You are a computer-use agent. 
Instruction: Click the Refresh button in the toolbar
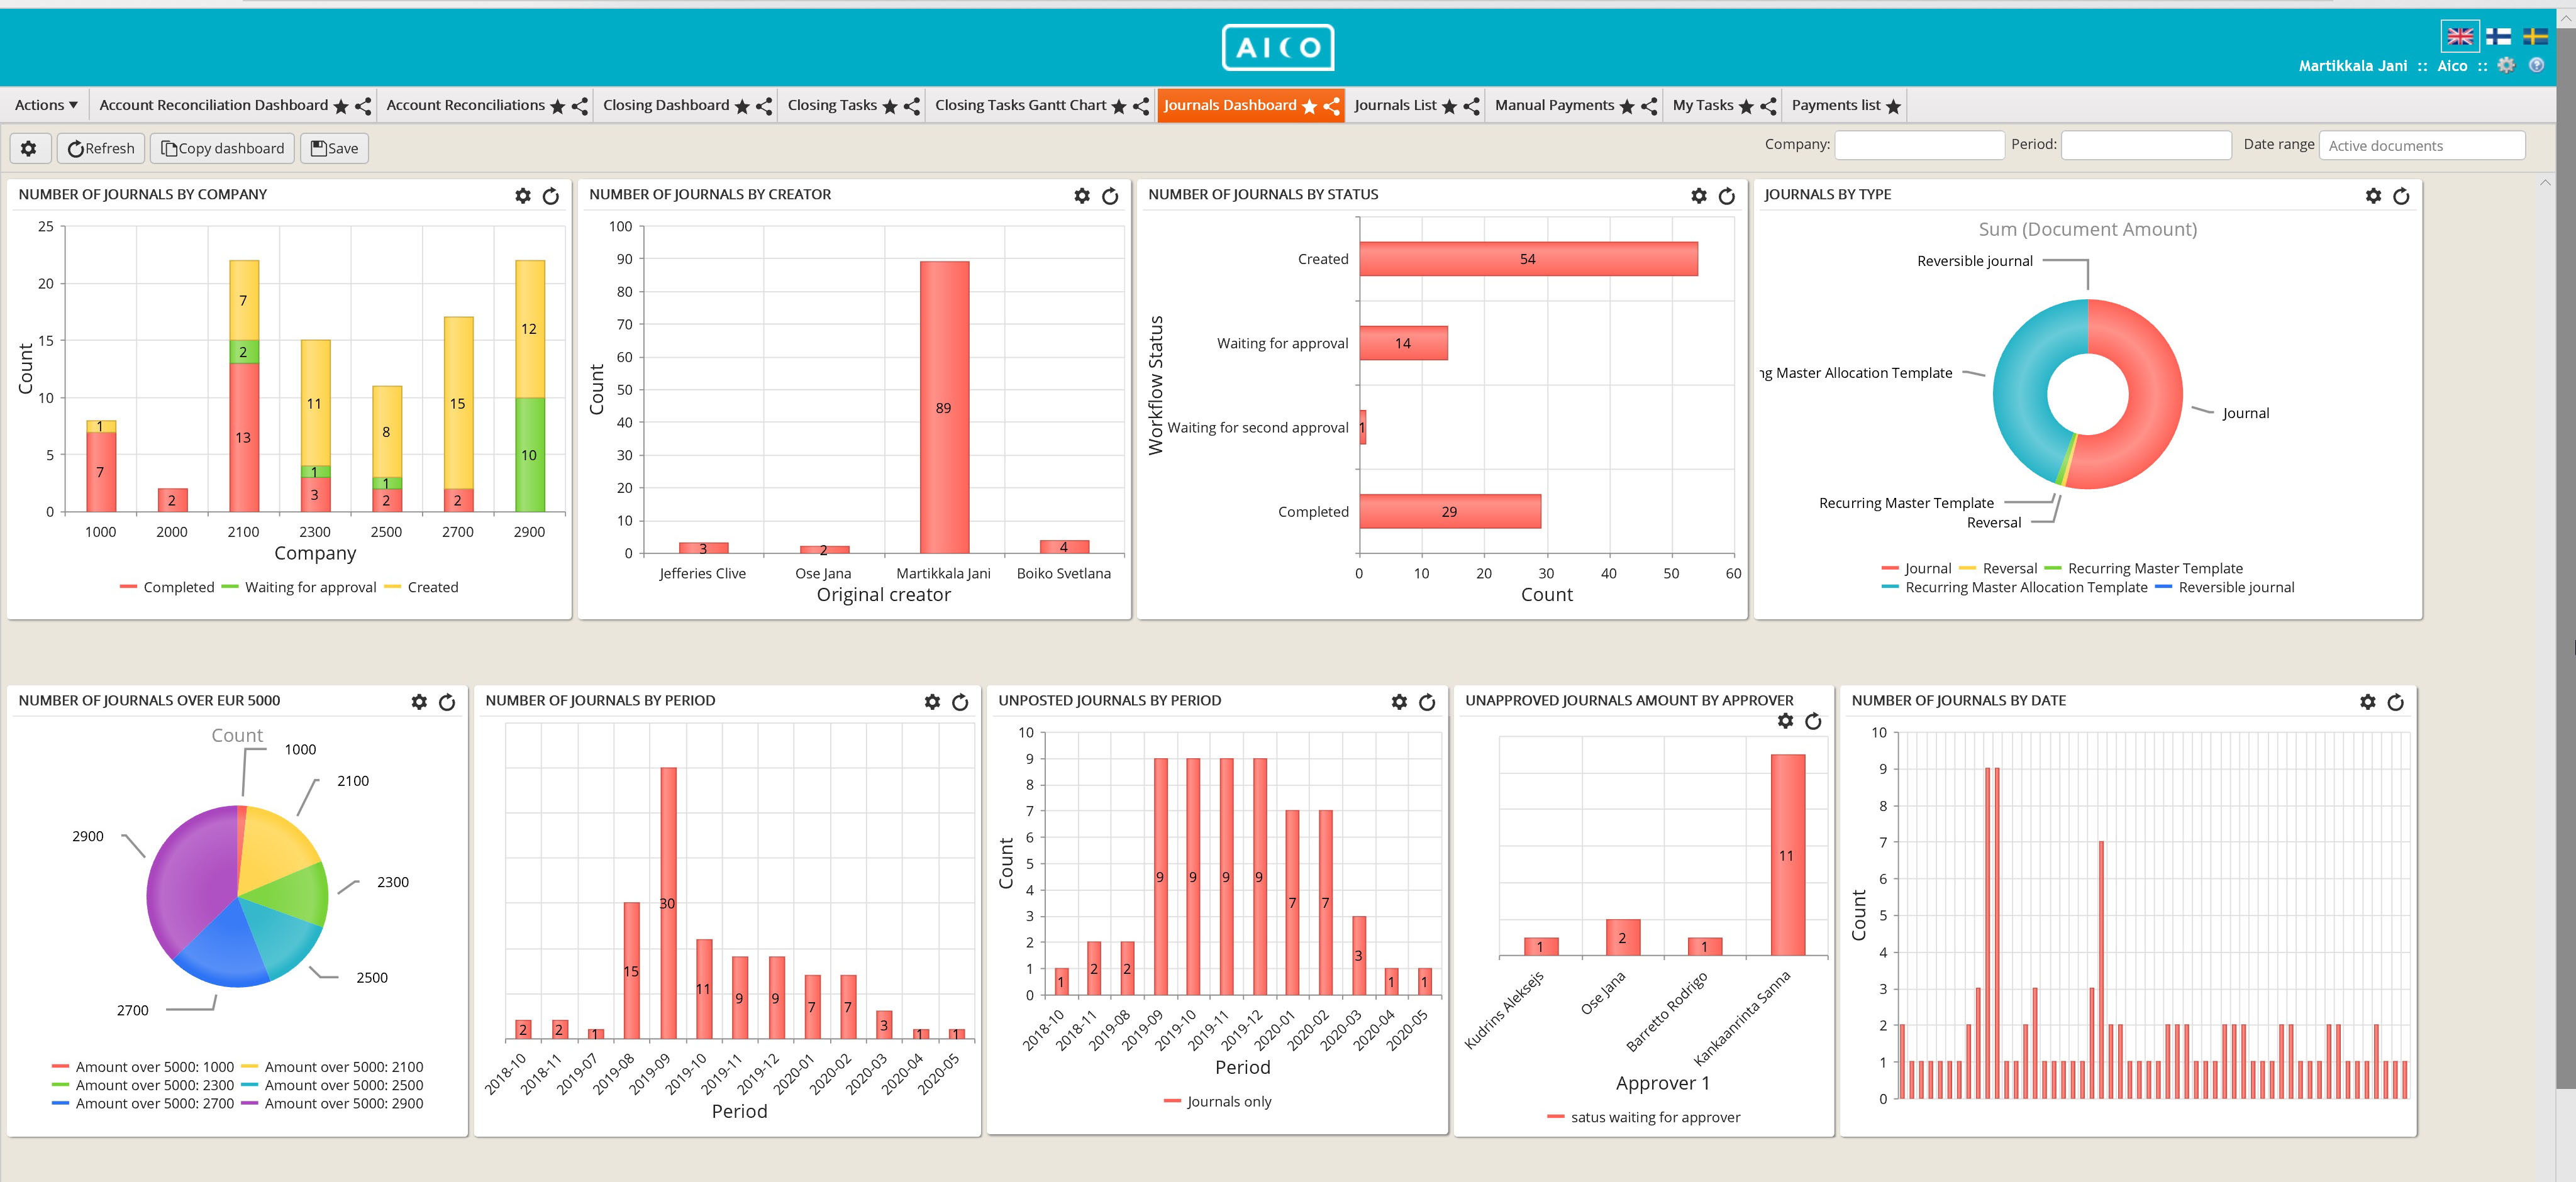100,147
